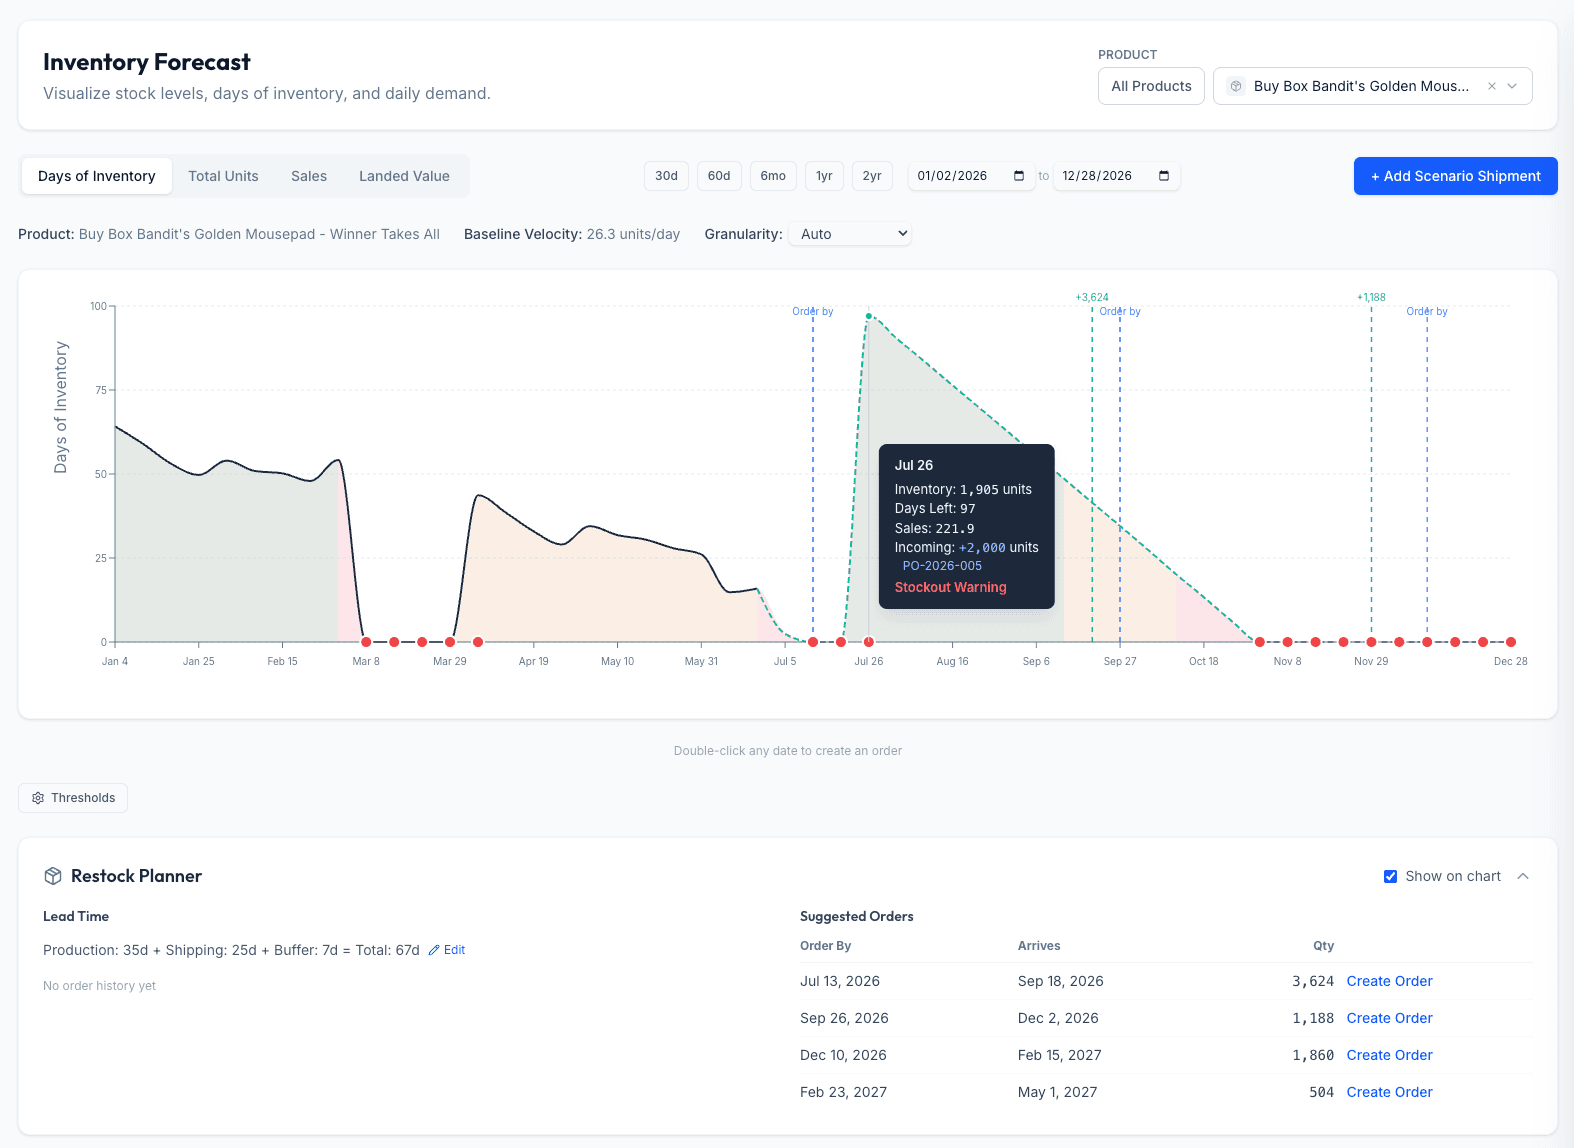Image resolution: width=1574 pixels, height=1148 pixels.
Task: Select the 2yr range preset
Action: (x=872, y=176)
